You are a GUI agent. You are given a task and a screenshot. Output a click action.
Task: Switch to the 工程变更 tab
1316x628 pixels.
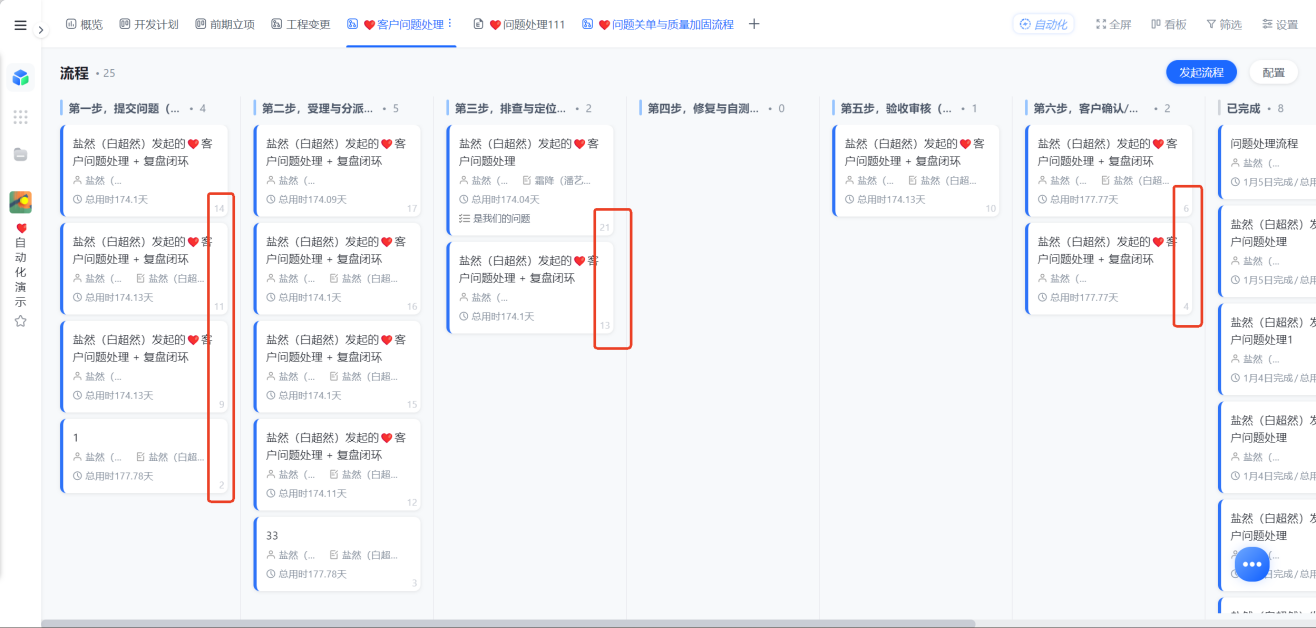click(301, 24)
